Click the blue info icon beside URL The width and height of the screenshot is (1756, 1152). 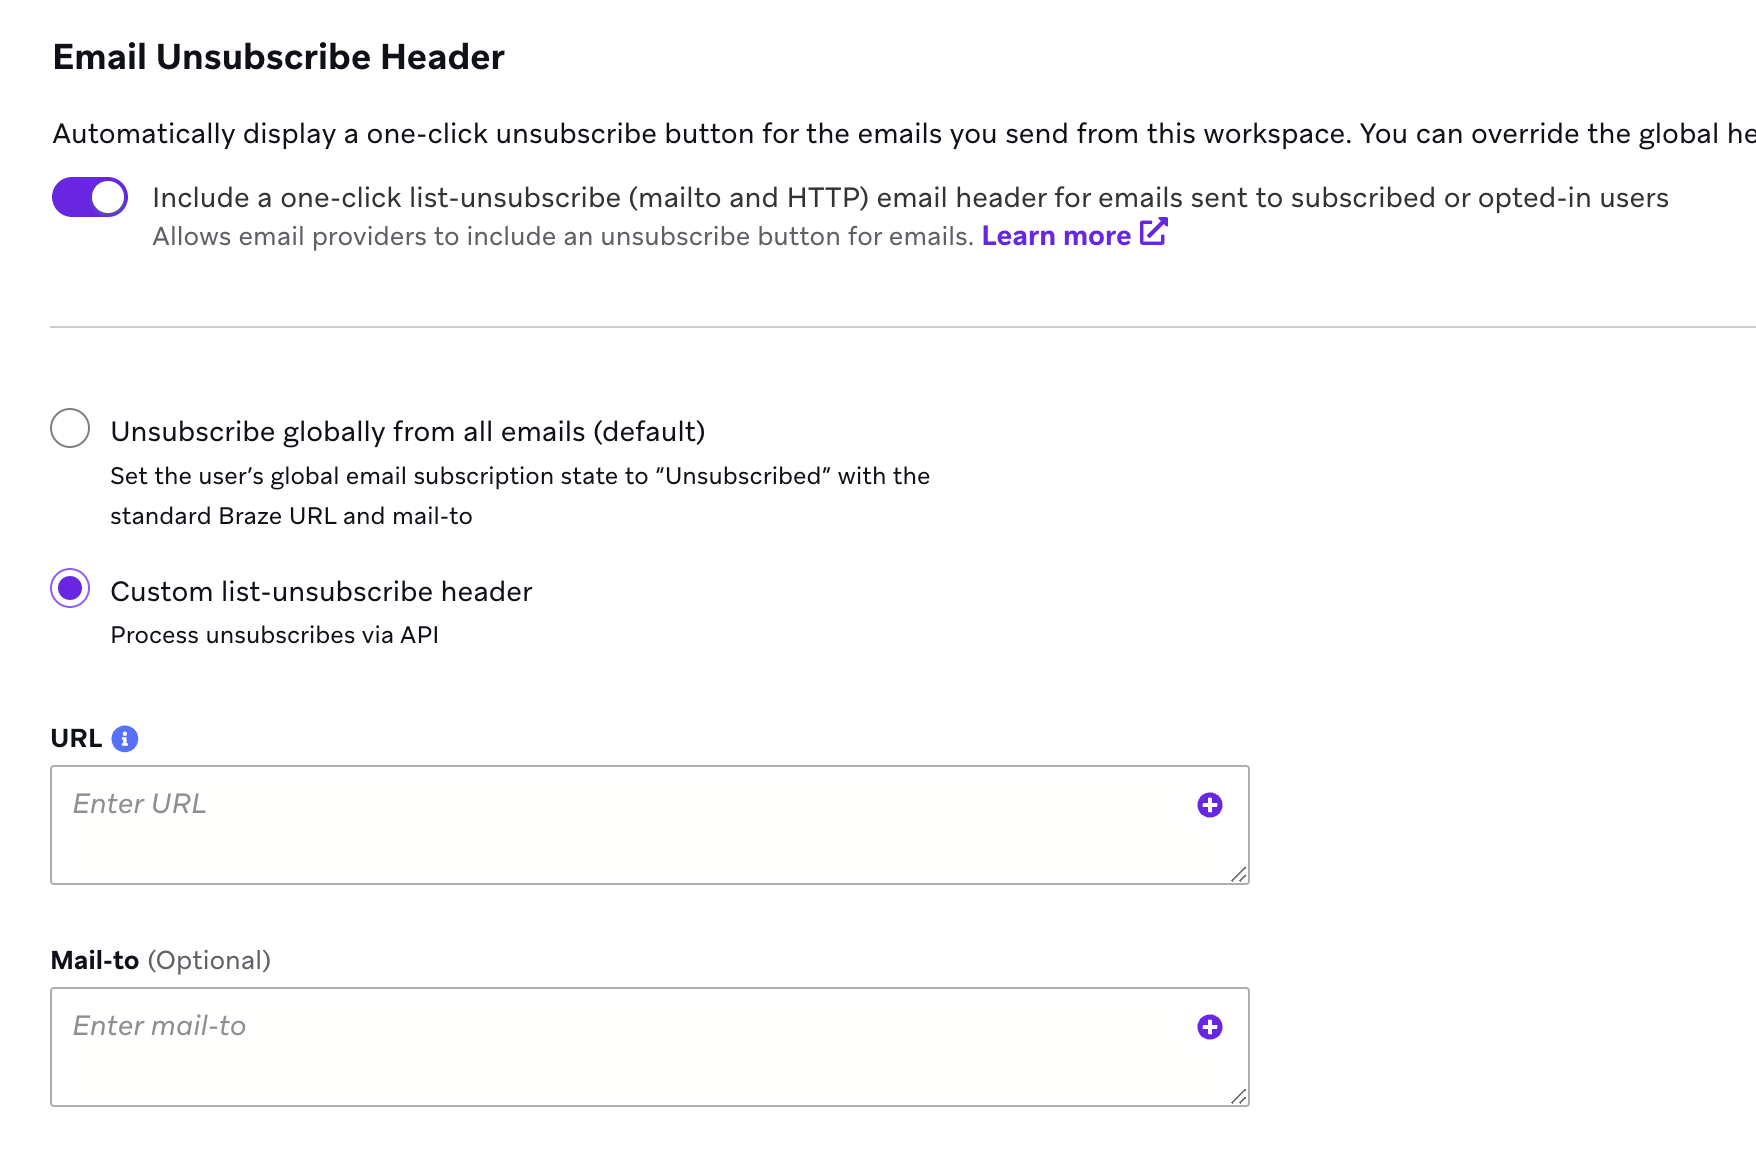[x=125, y=738]
